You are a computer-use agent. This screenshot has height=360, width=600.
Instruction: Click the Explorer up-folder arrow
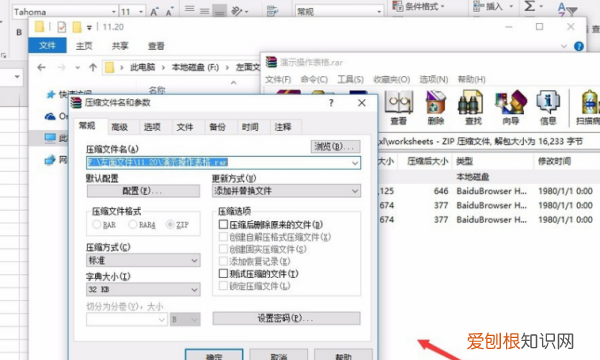pyautogui.click(x=93, y=68)
